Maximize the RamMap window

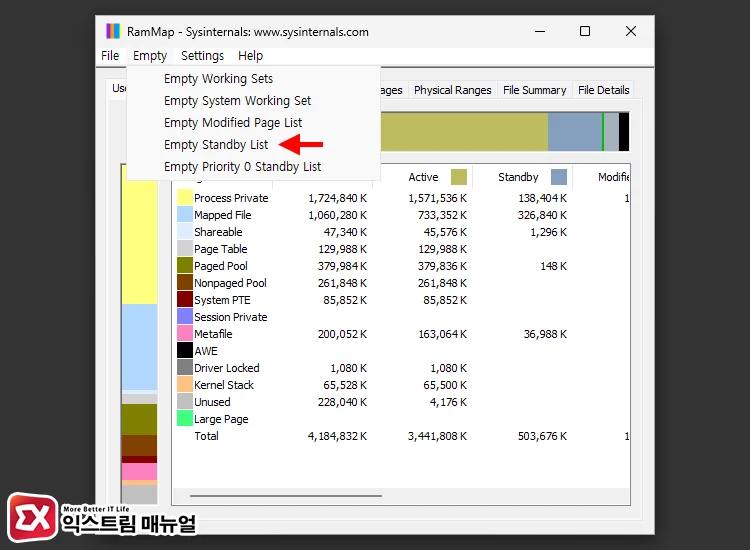coord(585,31)
